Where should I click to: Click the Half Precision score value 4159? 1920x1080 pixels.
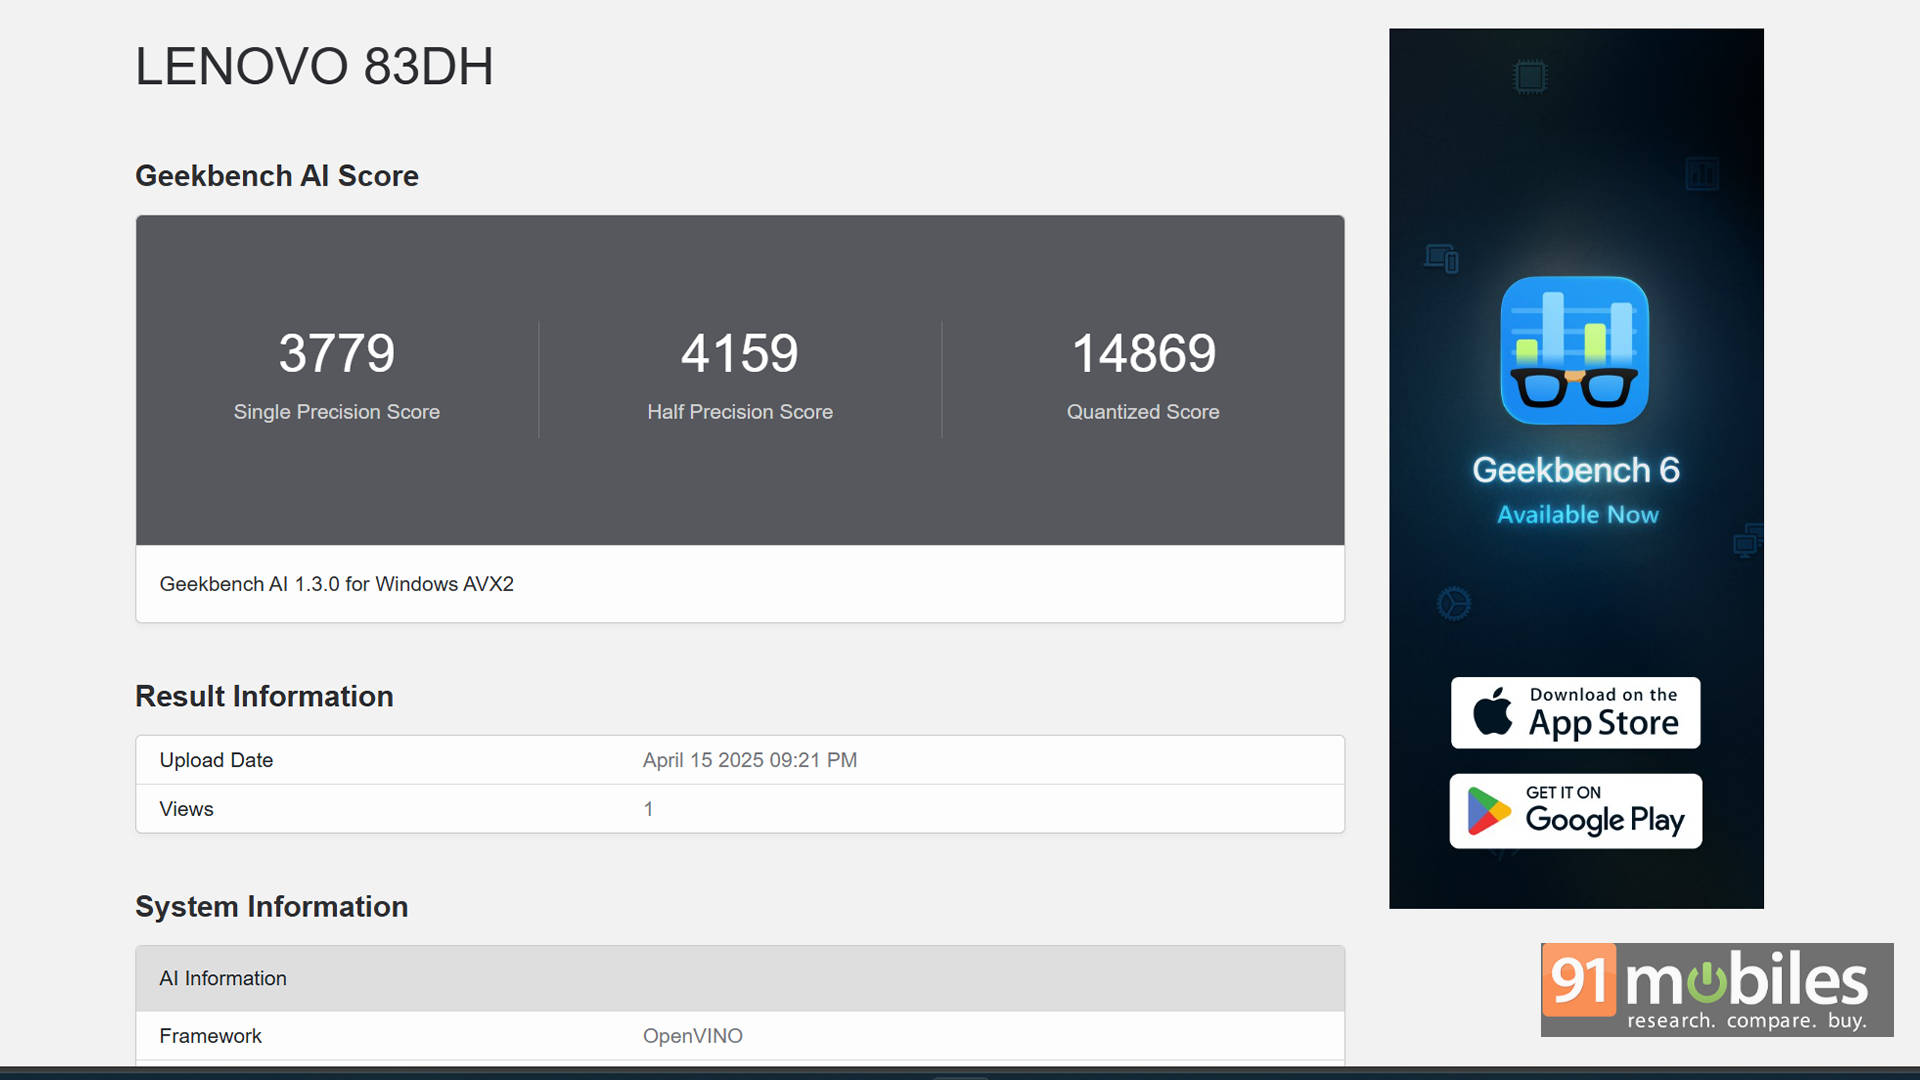[740, 353]
